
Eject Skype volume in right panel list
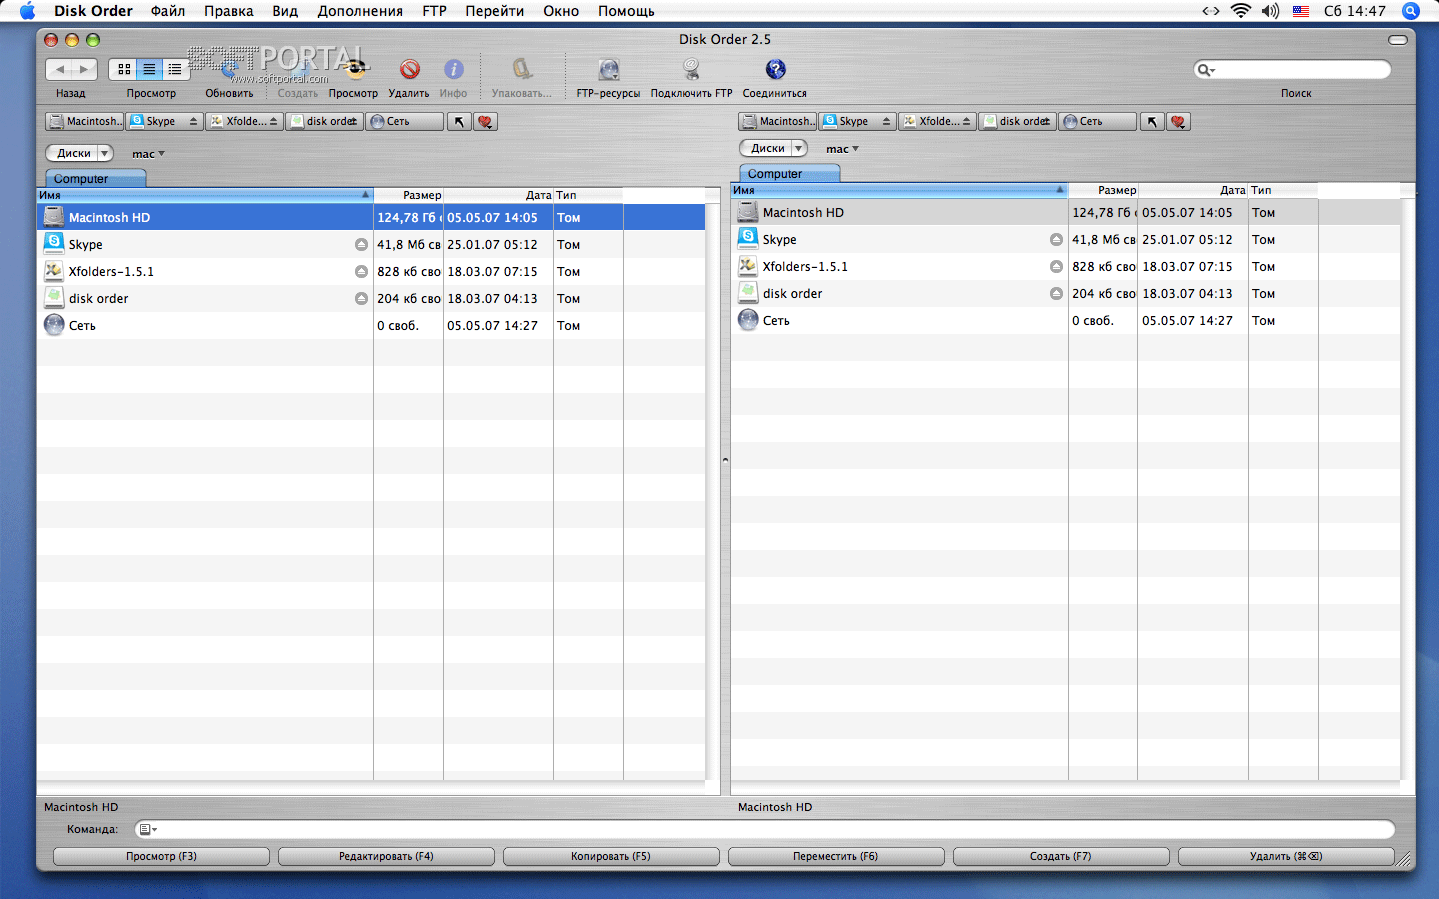click(x=1056, y=239)
